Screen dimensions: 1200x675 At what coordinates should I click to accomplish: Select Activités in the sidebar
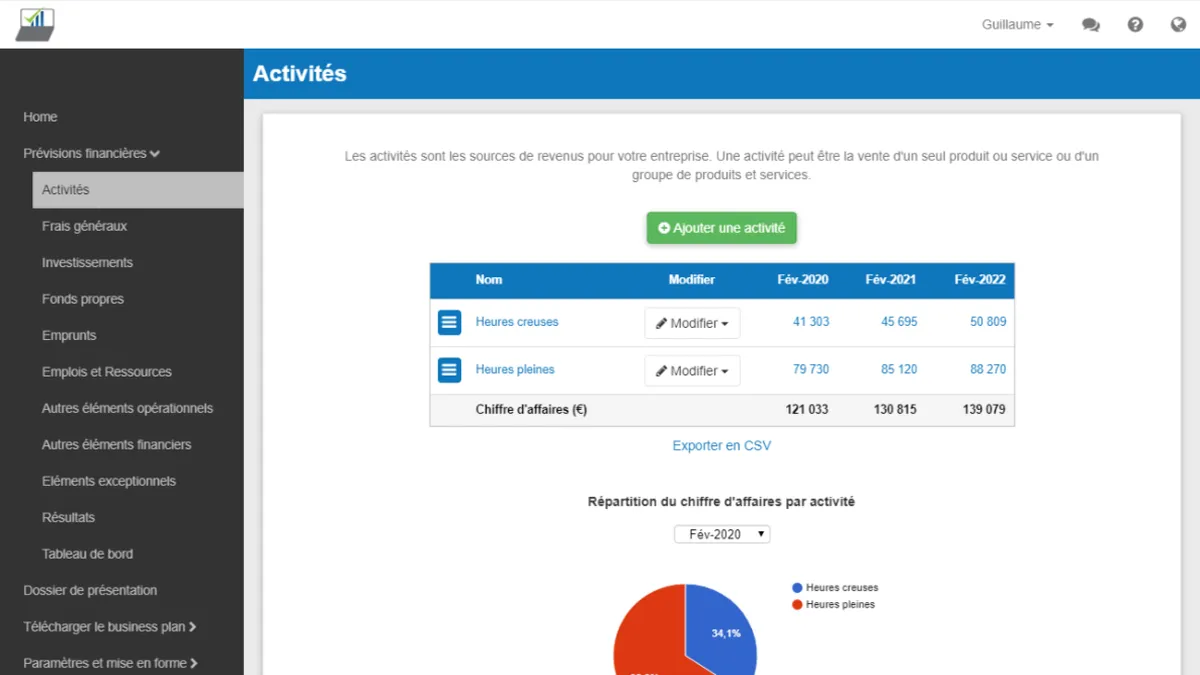[138, 190]
